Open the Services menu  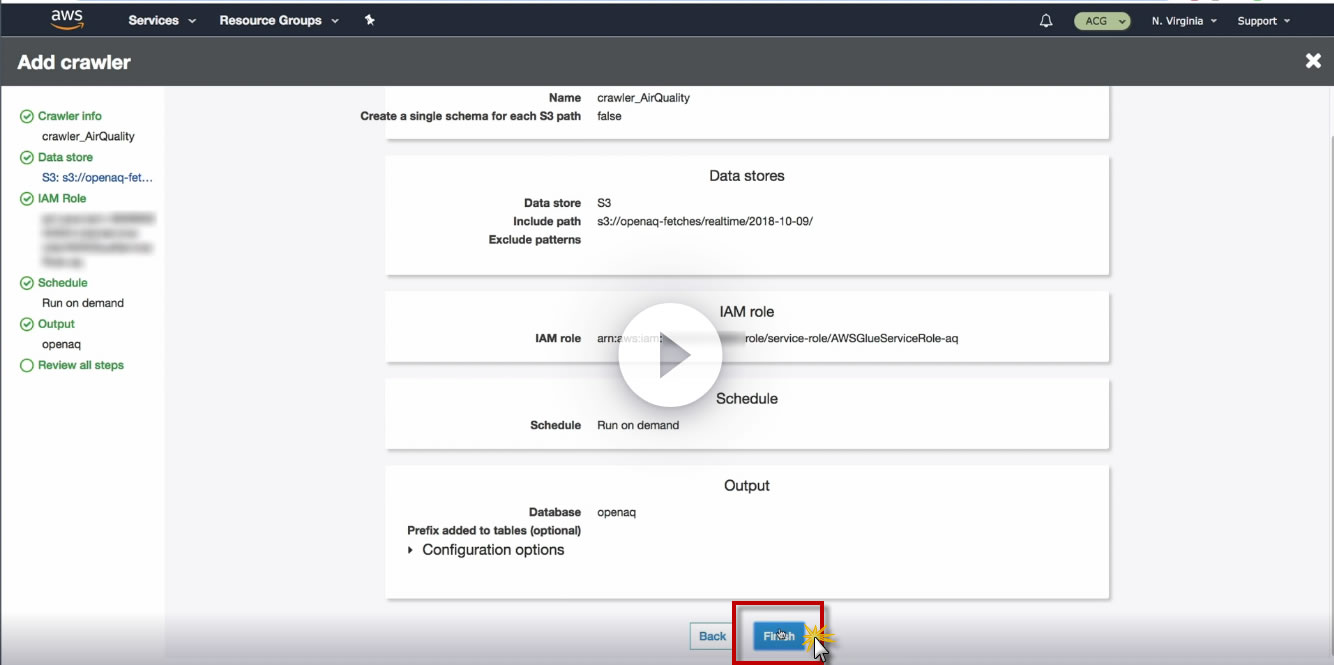pyautogui.click(x=162, y=20)
